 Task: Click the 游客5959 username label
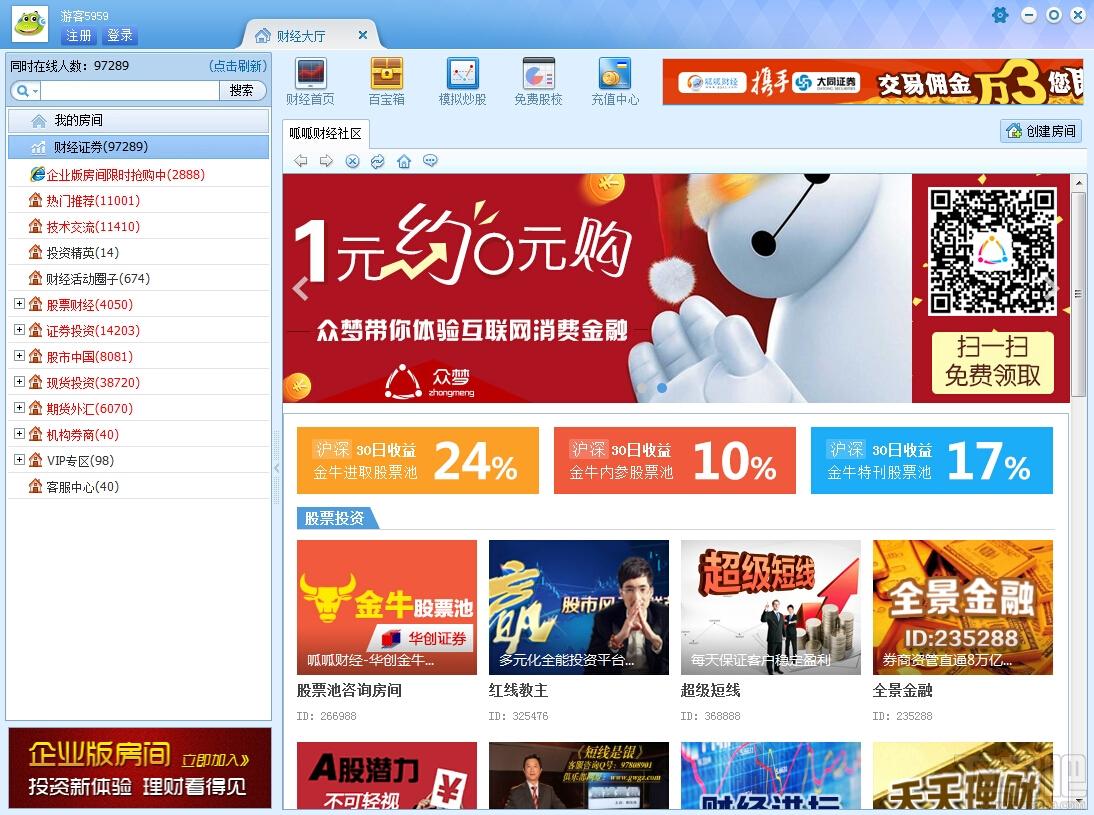(x=84, y=15)
